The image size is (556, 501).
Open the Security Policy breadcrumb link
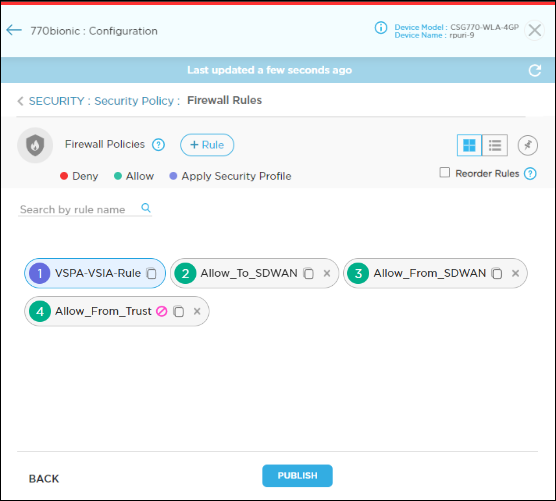(x=134, y=101)
